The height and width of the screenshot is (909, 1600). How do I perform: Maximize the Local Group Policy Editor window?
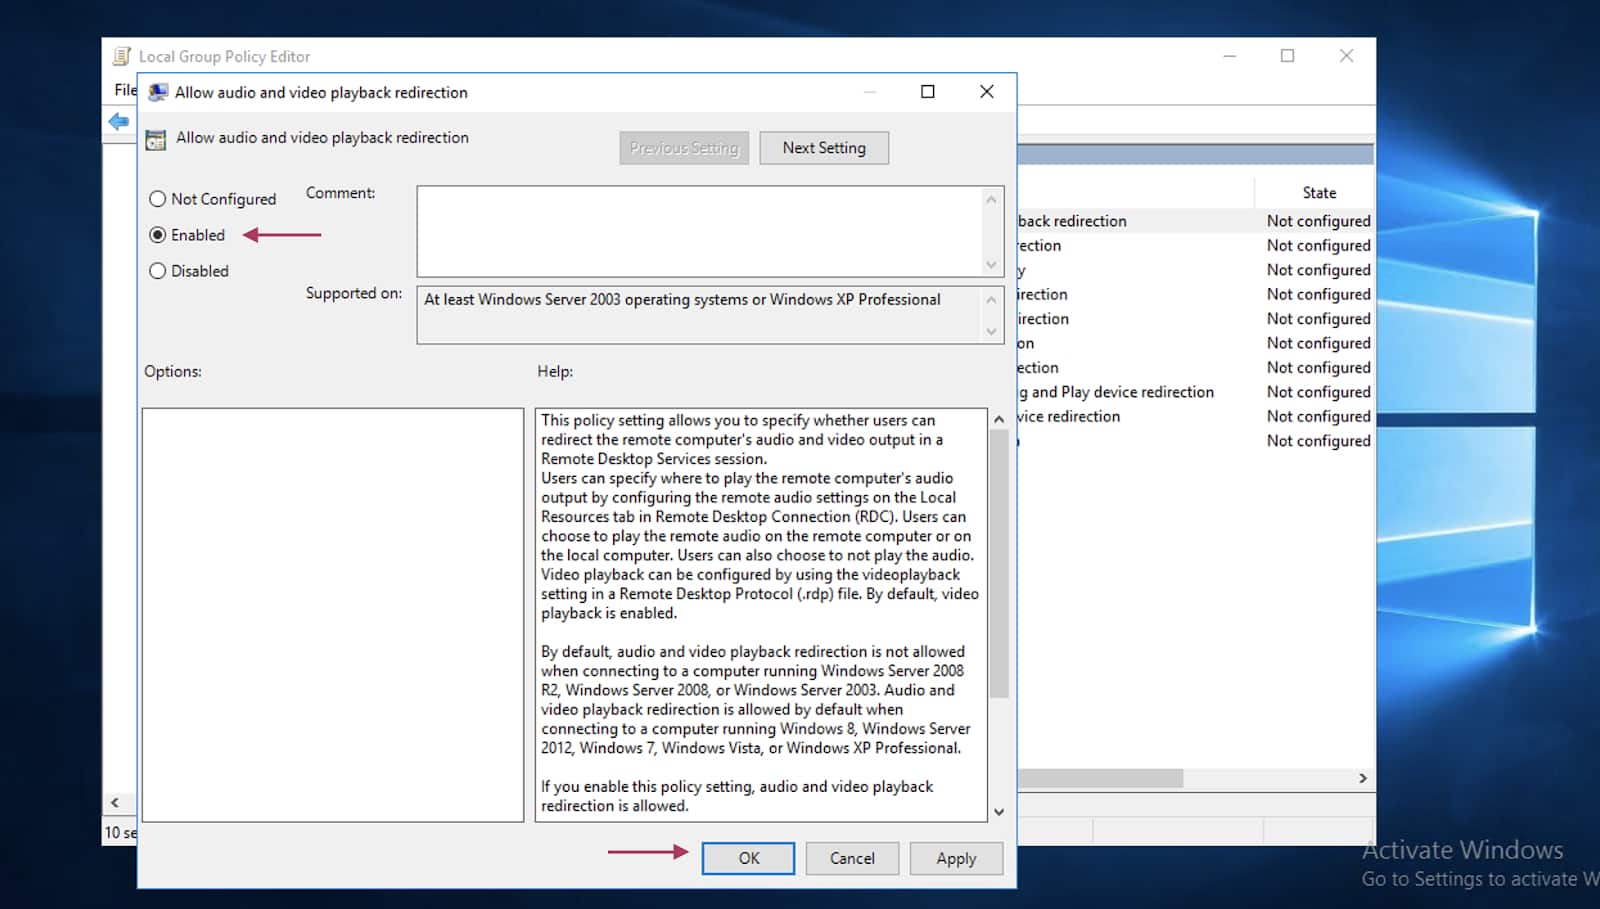1288,56
